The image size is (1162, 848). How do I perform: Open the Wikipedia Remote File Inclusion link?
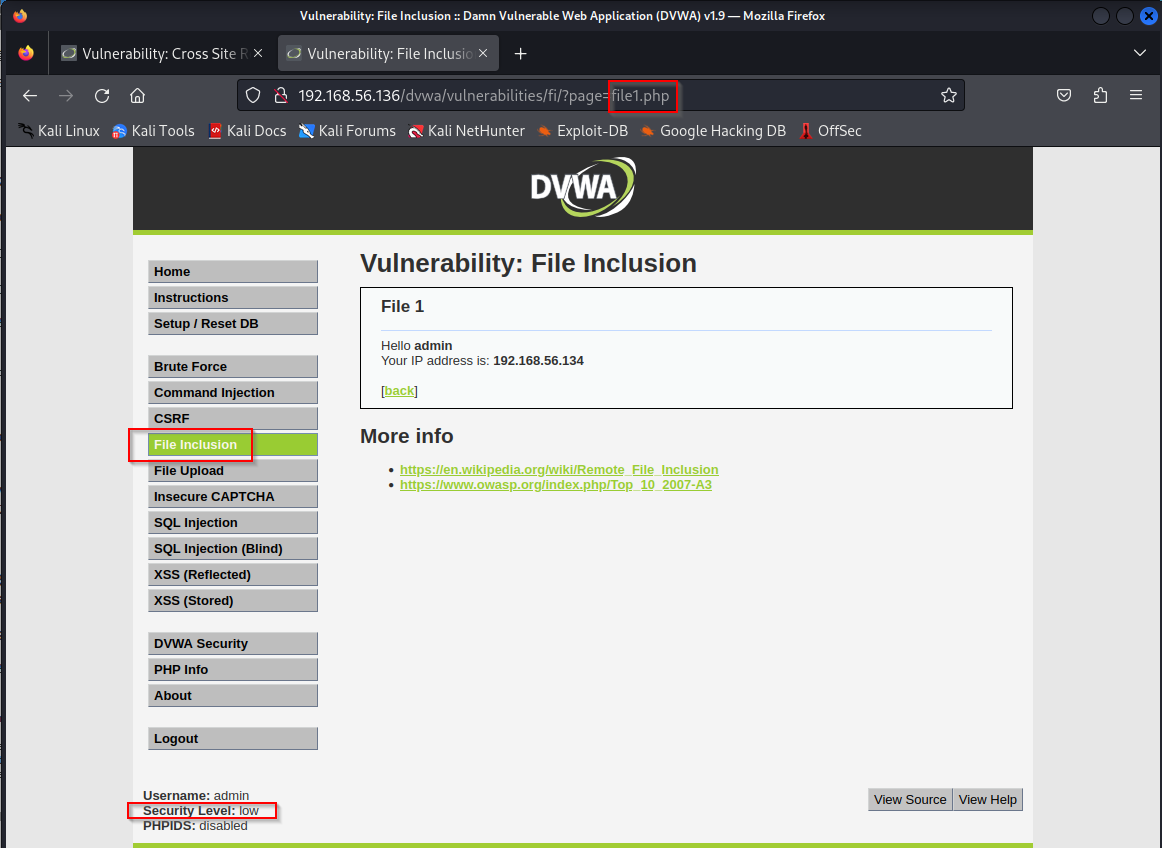coord(559,469)
